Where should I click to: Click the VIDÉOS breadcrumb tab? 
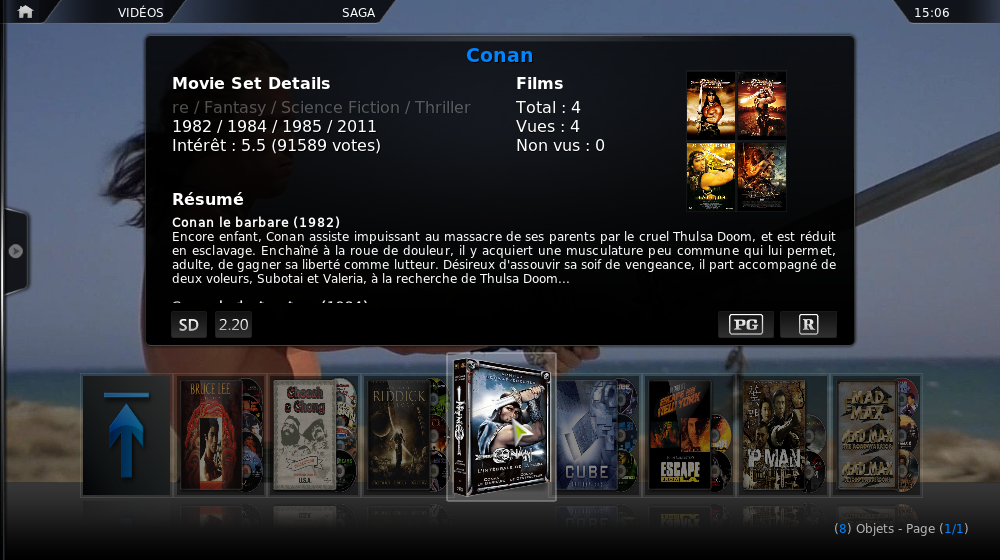[140, 12]
